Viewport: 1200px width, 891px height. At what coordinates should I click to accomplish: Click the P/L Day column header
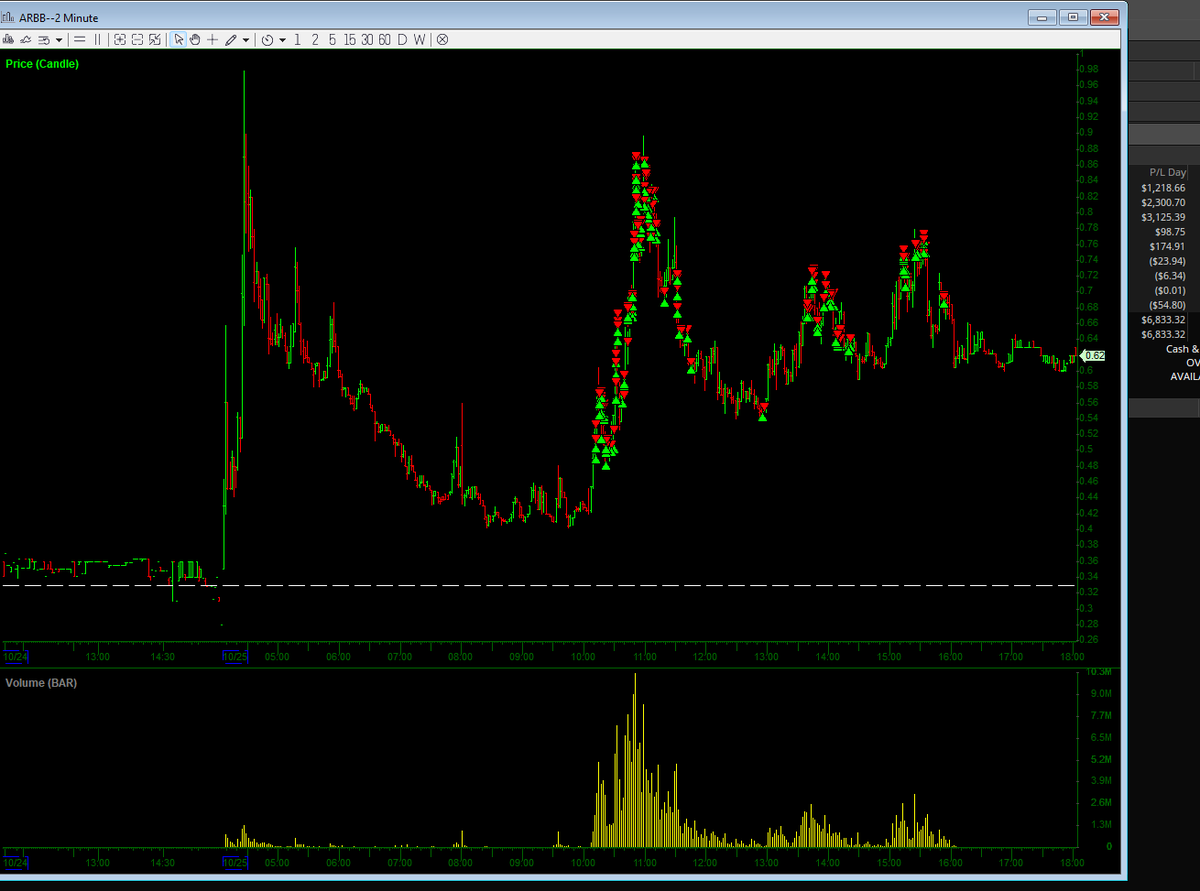(x=1167, y=173)
